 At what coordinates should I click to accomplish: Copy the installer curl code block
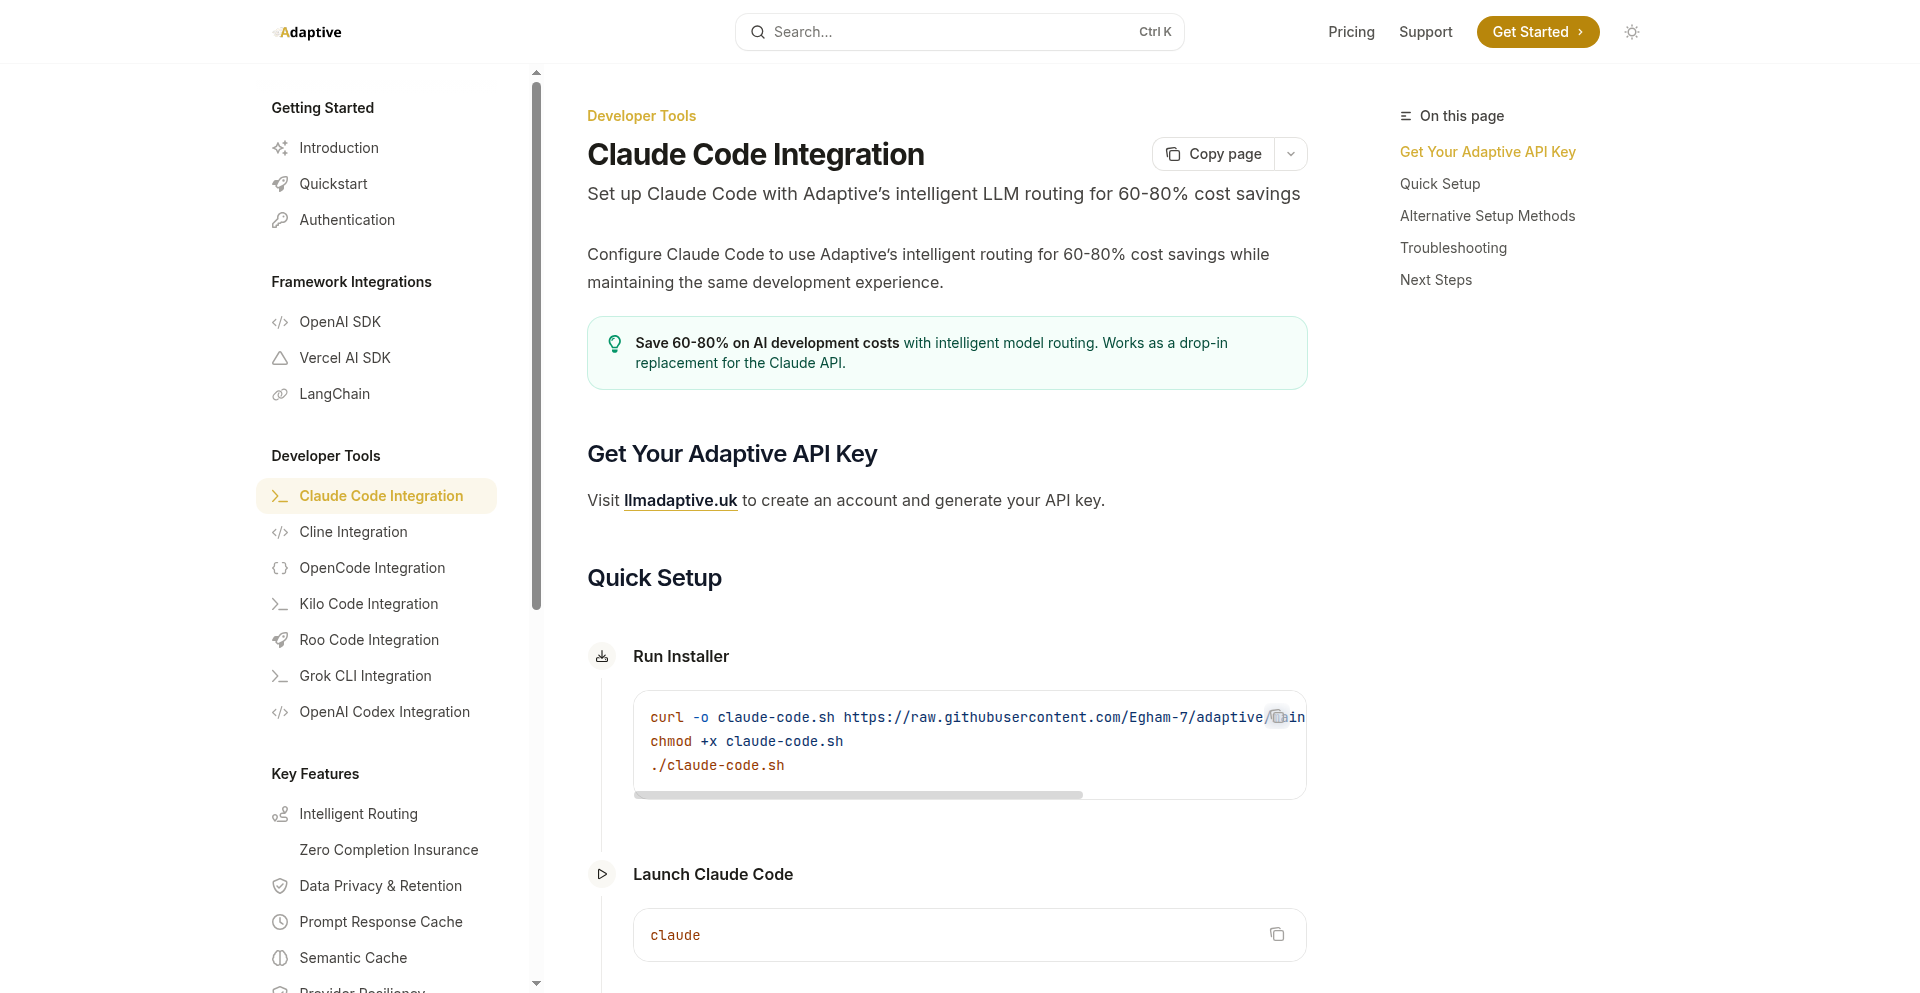(x=1277, y=716)
